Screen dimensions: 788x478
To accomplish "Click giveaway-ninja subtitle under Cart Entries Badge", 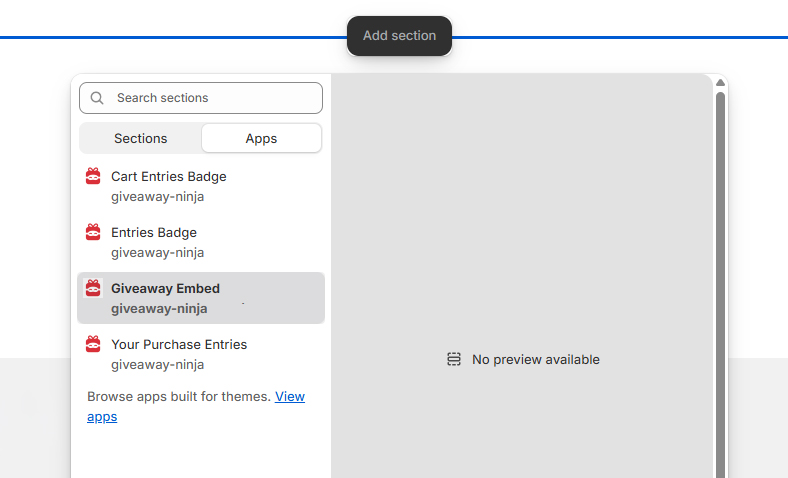I will click(157, 197).
